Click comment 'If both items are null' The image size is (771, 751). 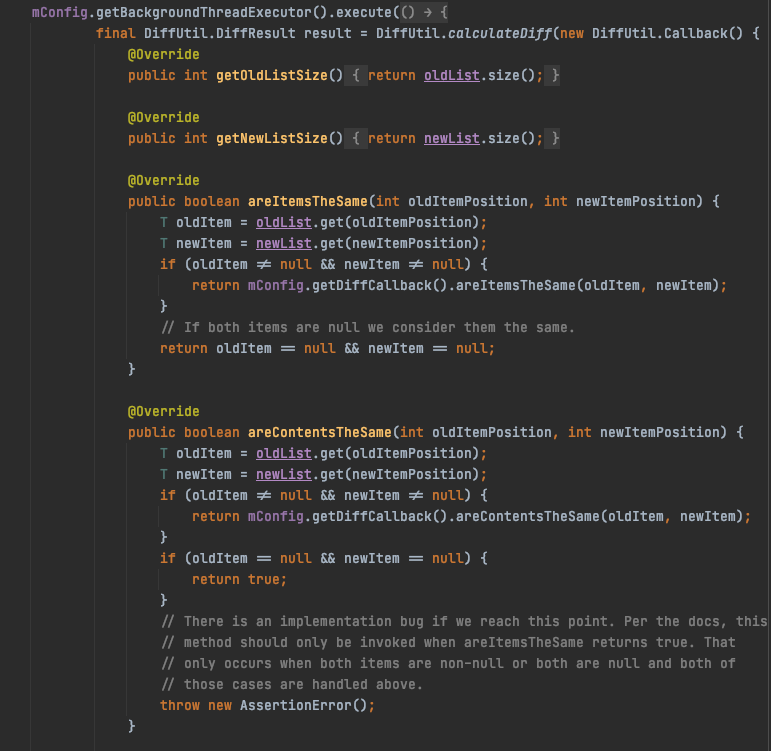coord(368,328)
